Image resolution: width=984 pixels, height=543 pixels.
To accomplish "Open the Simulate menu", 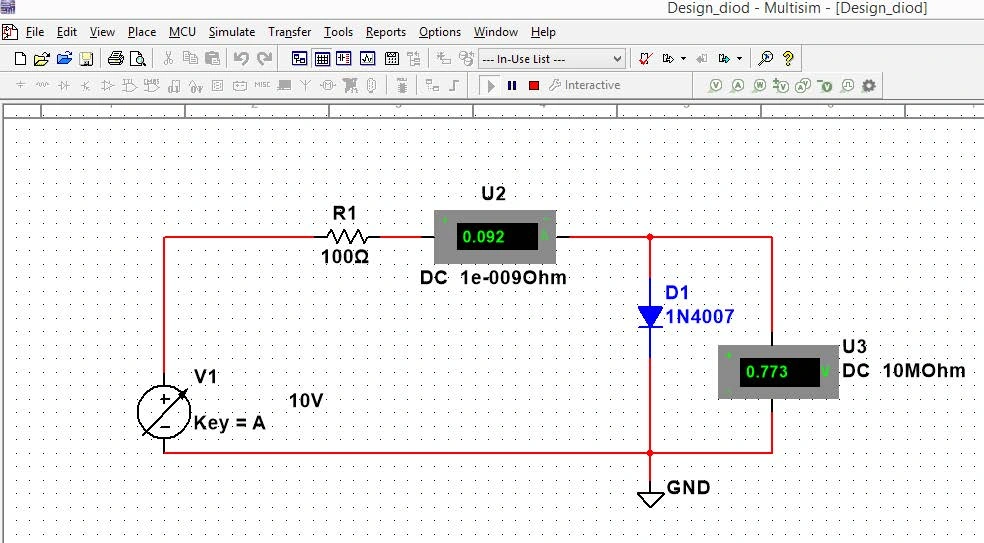I will [x=231, y=32].
